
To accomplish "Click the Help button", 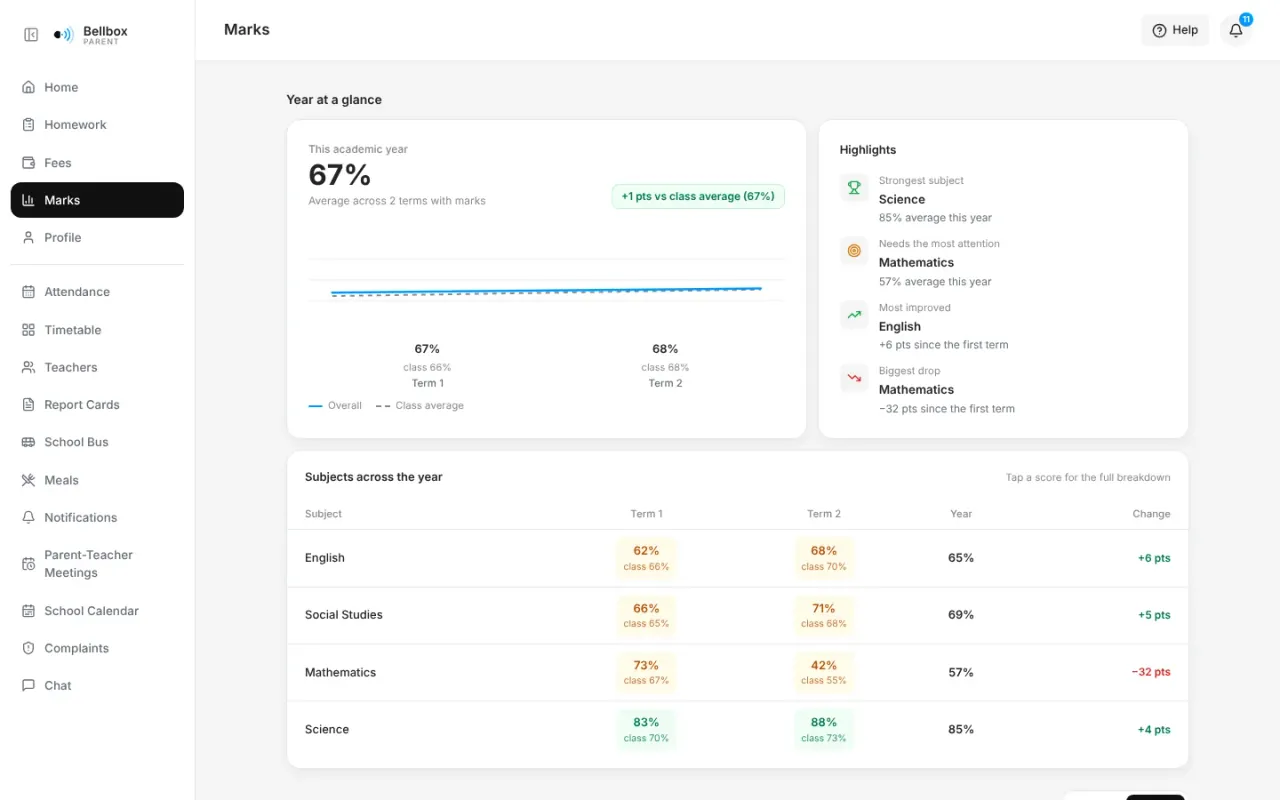I will 1175,30.
